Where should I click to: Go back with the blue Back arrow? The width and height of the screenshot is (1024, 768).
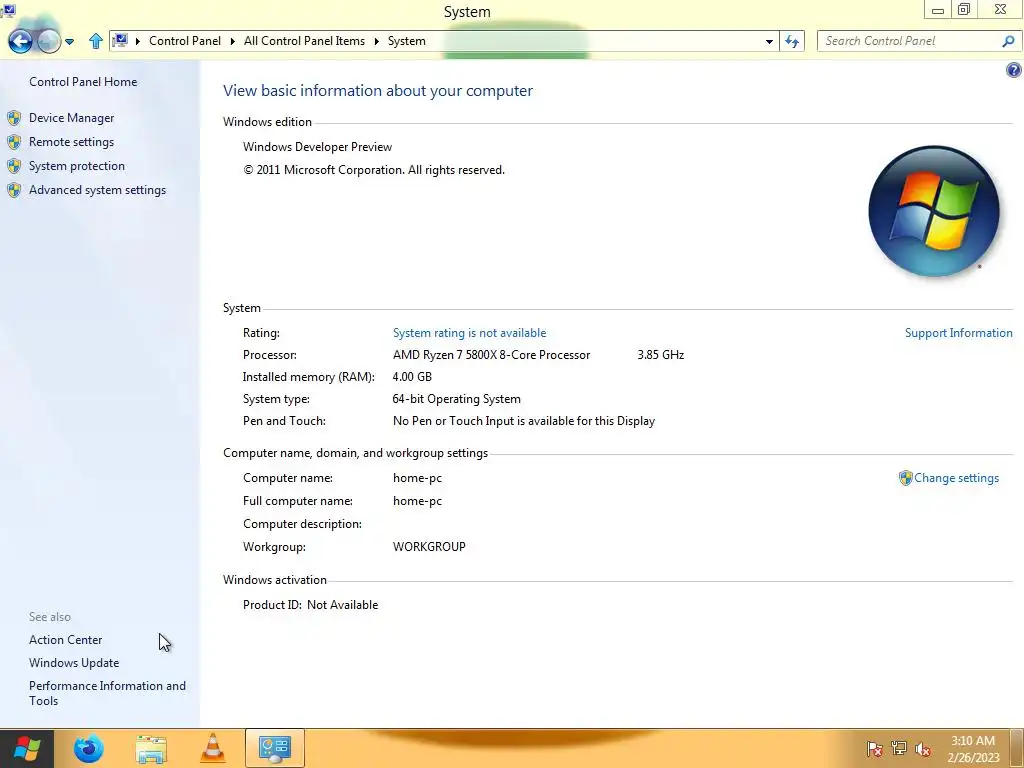(20, 41)
